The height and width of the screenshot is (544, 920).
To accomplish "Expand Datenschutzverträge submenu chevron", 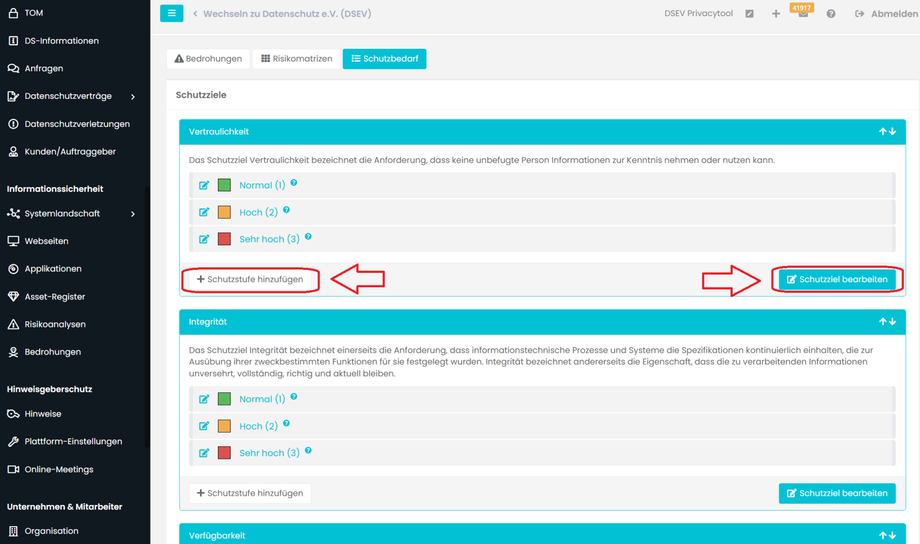I will point(133,96).
